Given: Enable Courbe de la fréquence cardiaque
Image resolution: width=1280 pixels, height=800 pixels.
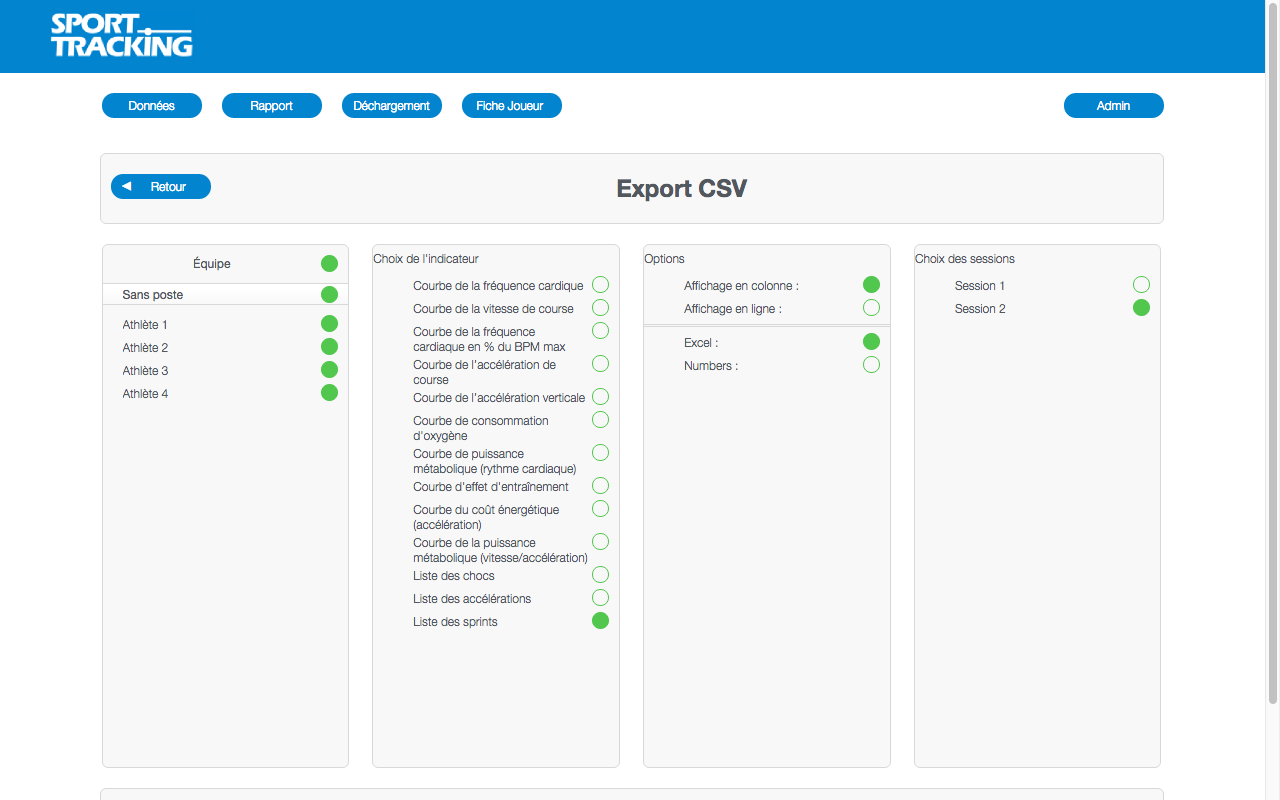Looking at the screenshot, I should tap(600, 285).
